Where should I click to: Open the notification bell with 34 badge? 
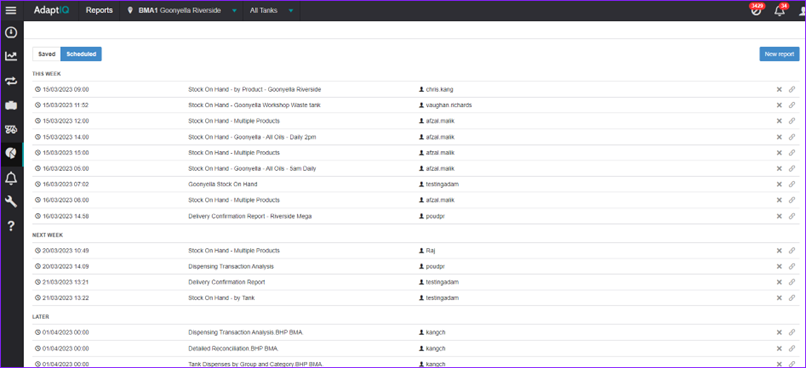click(x=780, y=10)
